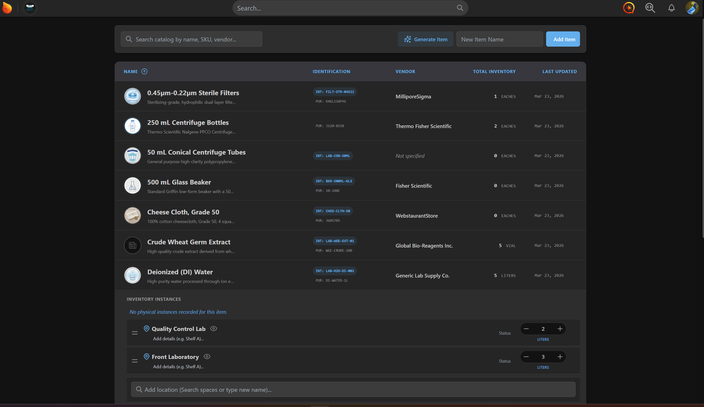Increase Front Laboratory quantity
The height and width of the screenshot is (407, 704).
pos(560,357)
